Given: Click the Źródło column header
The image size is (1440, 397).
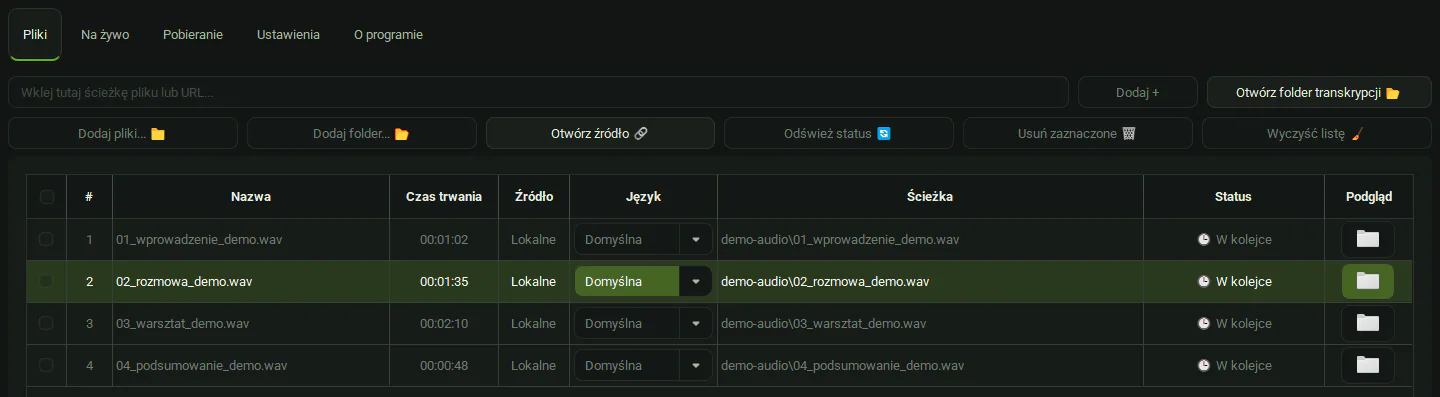Looking at the screenshot, I should [533, 197].
